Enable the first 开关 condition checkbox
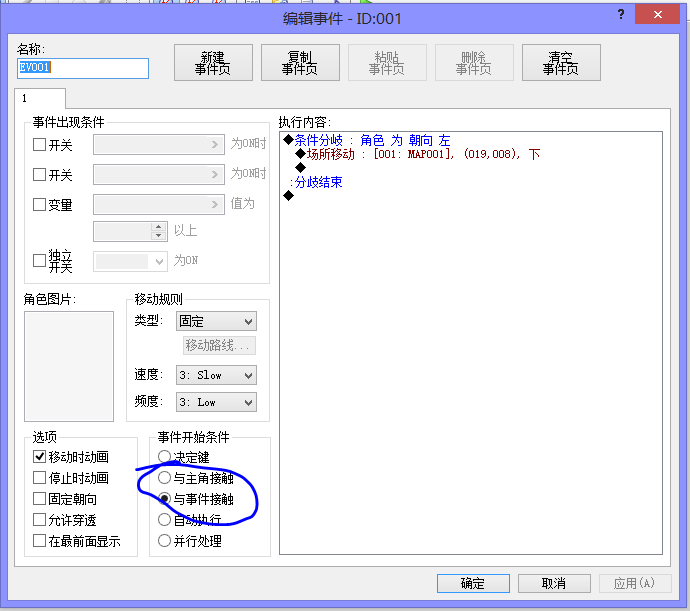Viewport: 690px width, 611px height. pyautogui.click(x=40, y=144)
